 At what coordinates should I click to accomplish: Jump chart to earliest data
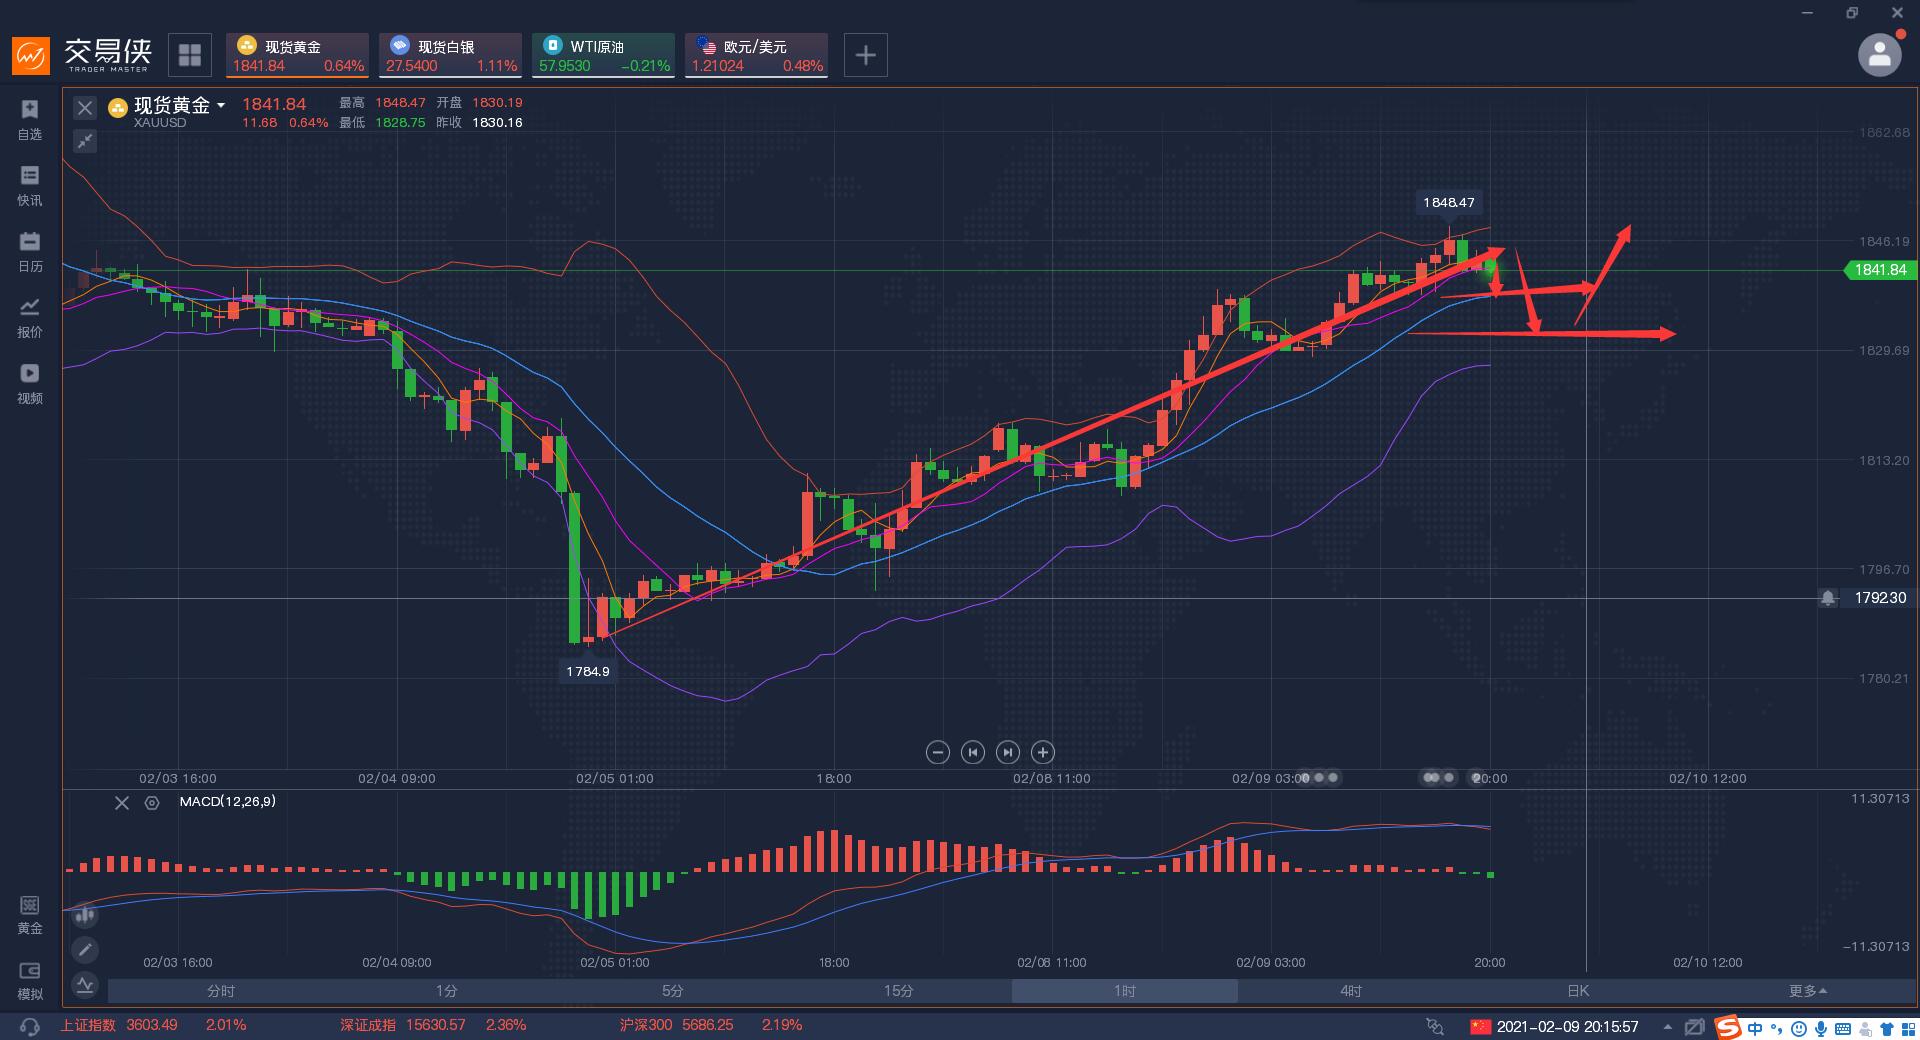click(972, 752)
